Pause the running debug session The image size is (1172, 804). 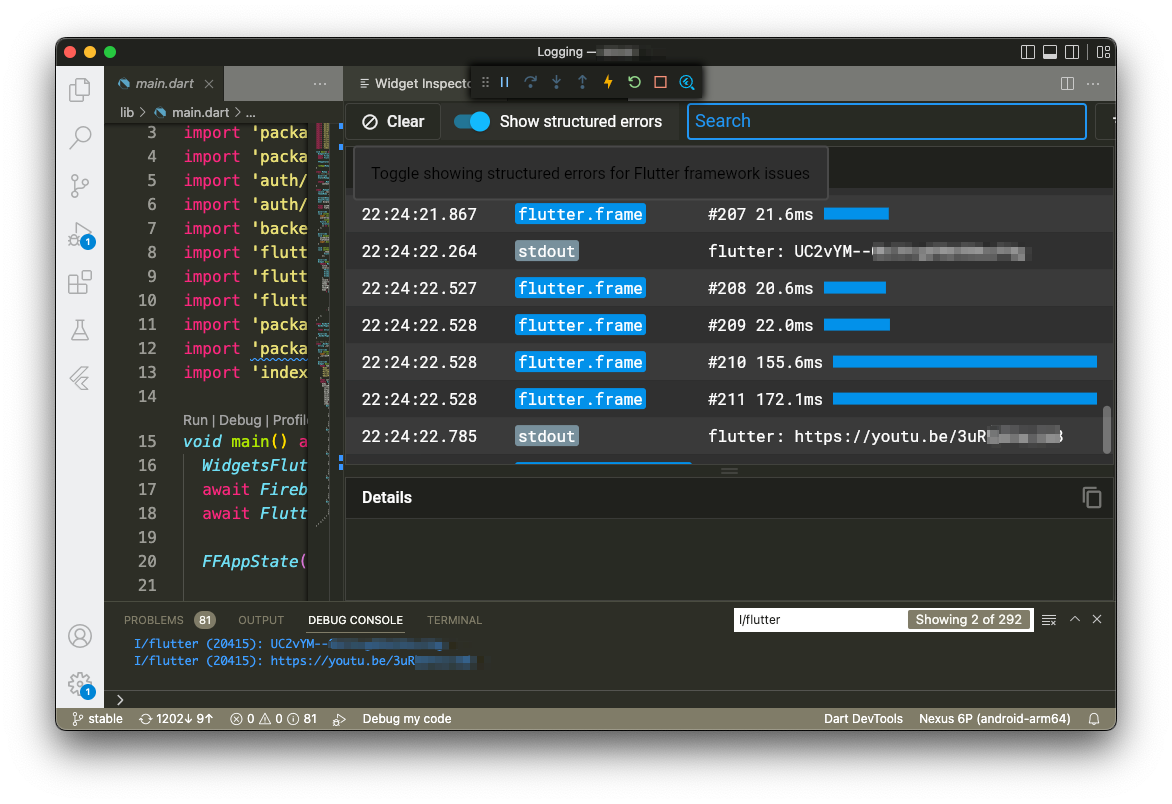505,83
